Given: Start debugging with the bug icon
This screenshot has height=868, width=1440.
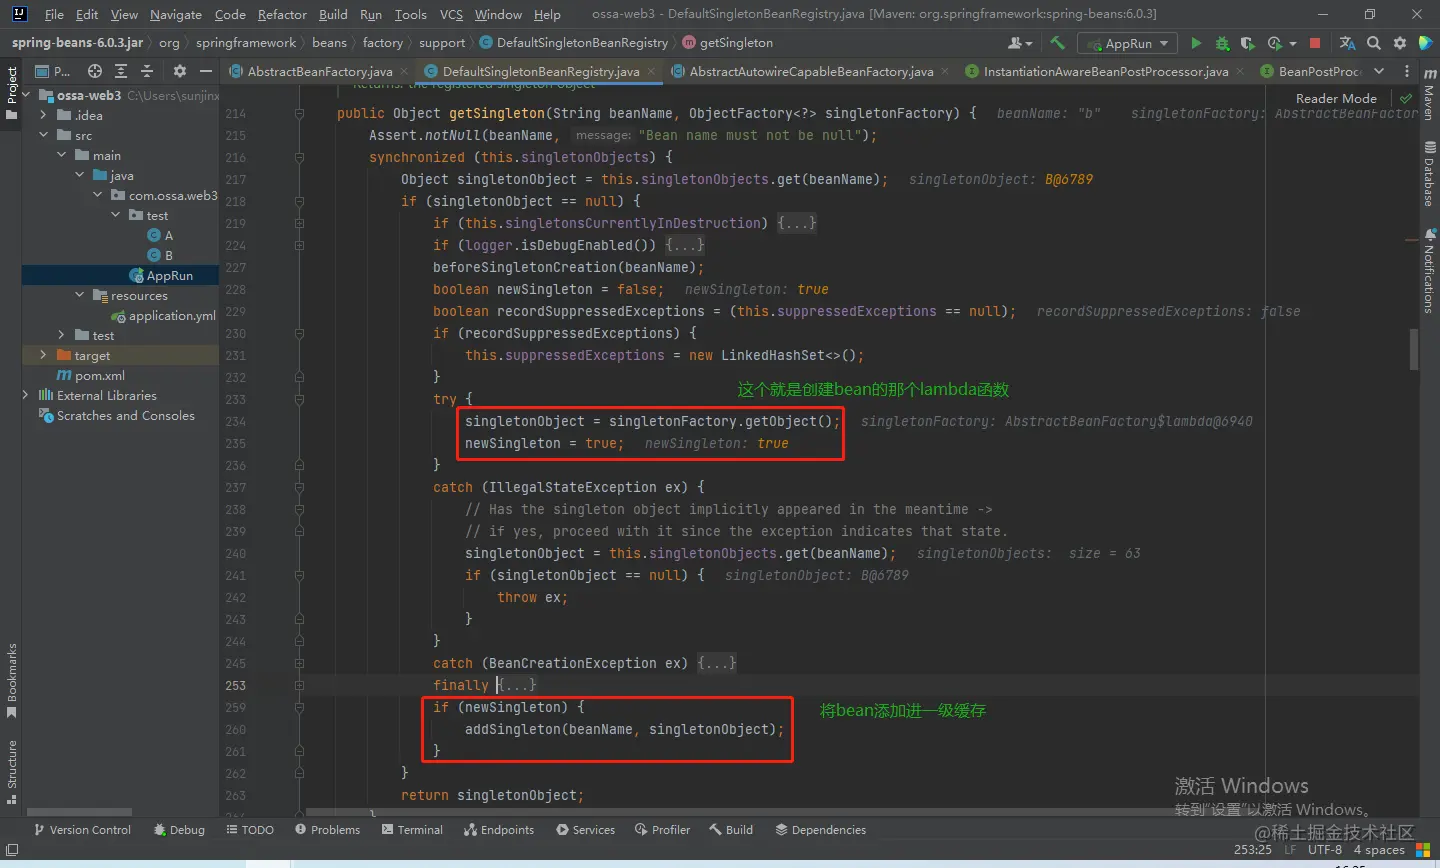Looking at the screenshot, I should pos(1222,43).
